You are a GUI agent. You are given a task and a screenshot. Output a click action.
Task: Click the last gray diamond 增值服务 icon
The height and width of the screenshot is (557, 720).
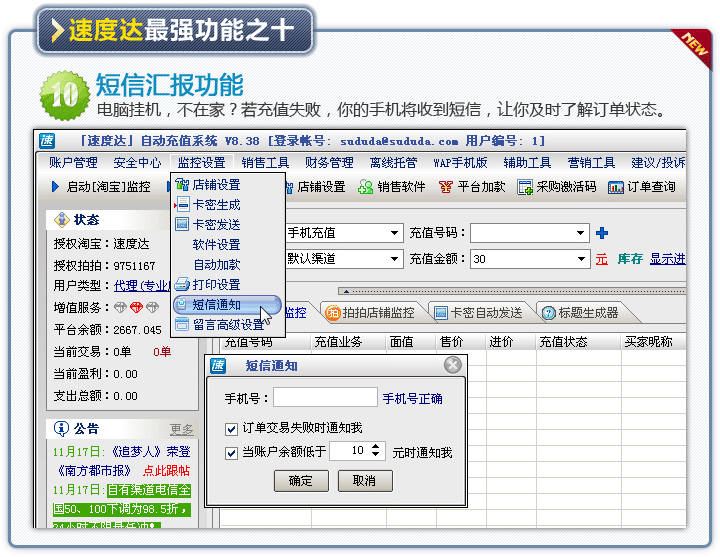click(x=152, y=307)
